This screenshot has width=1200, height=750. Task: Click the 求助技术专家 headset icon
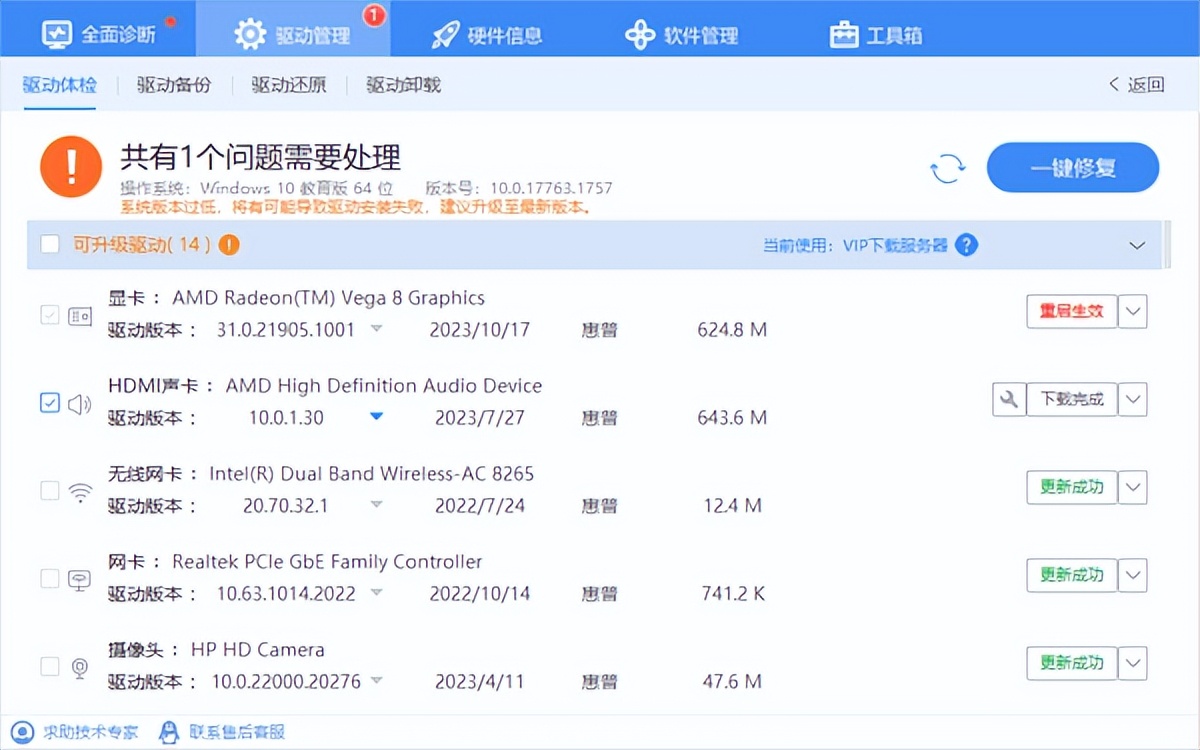(x=22, y=732)
